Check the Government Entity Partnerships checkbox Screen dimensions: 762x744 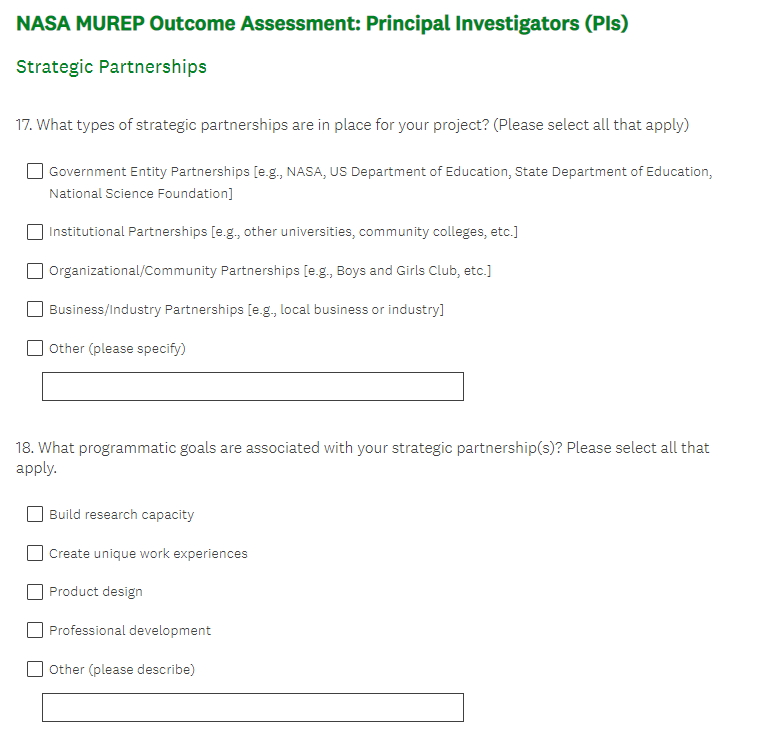(35, 172)
